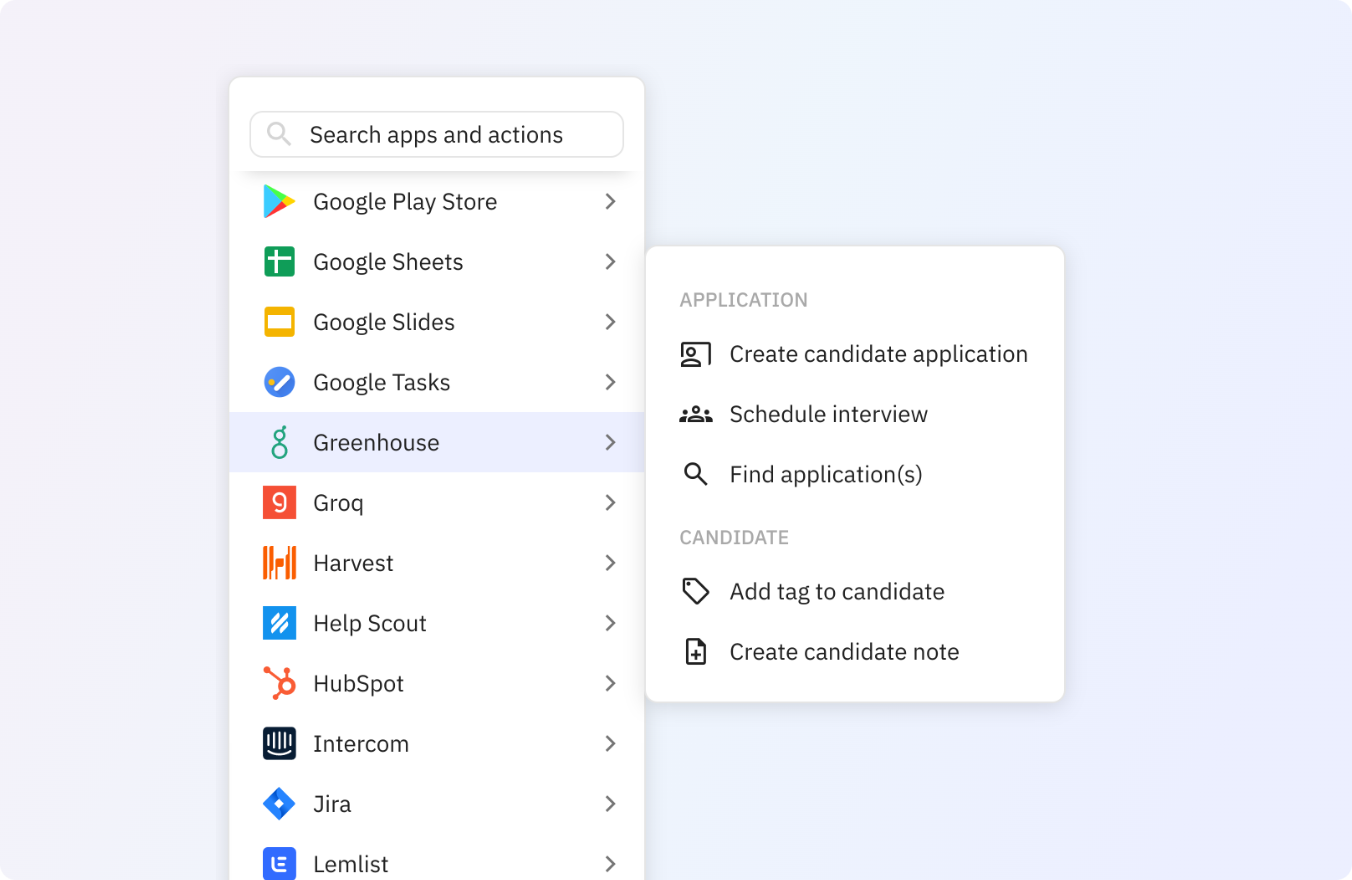Choose Google Sheets label
1352x880 pixels.
pyautogui.click(x=388, y=262)
